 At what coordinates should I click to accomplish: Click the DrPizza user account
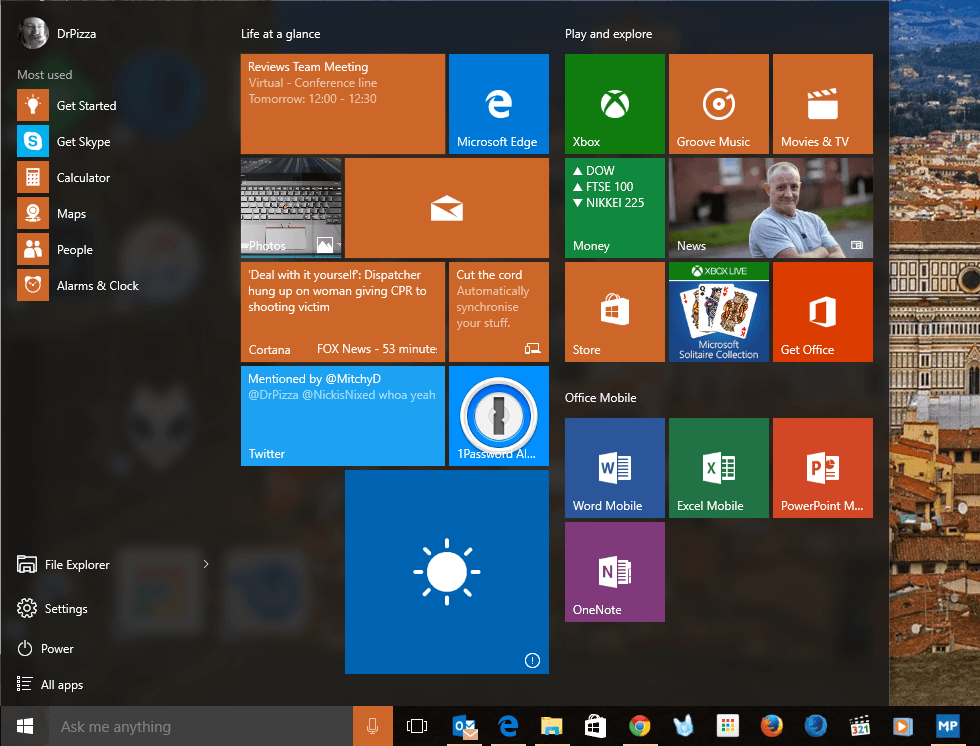click(58, 33)
